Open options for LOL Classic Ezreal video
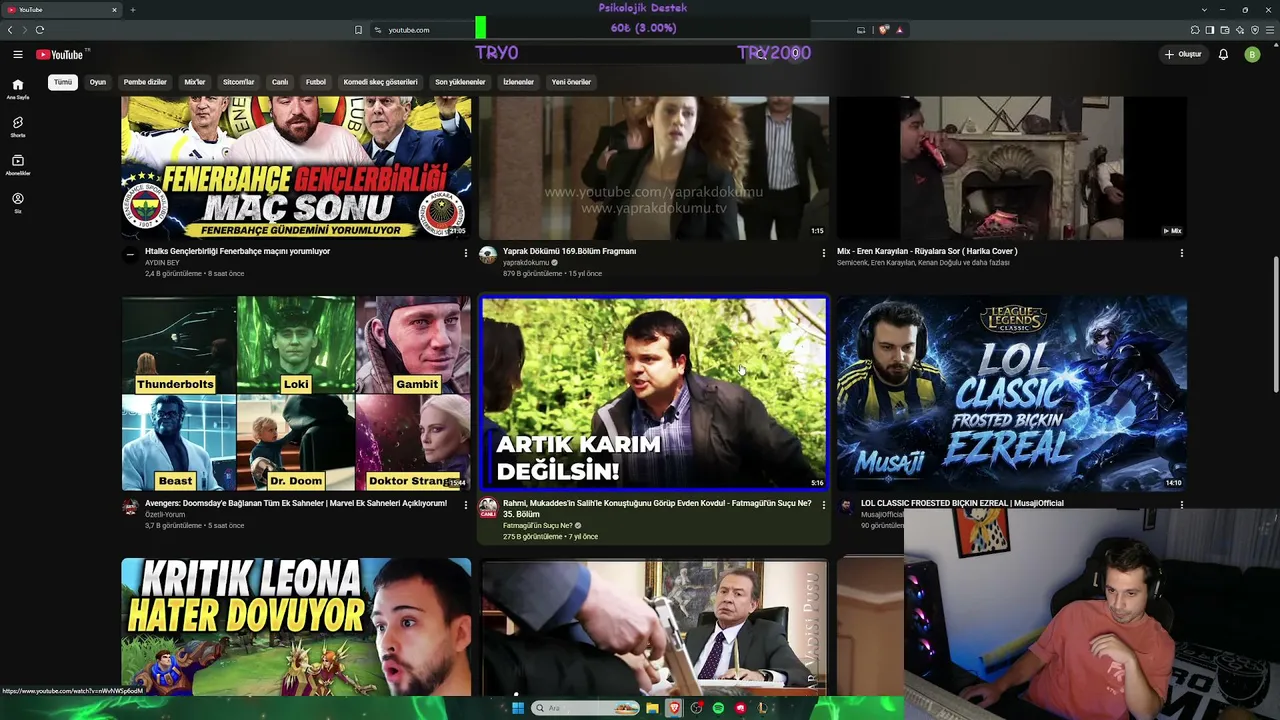The height and width of the screenshot is (720, 1280). (1181, 505)
